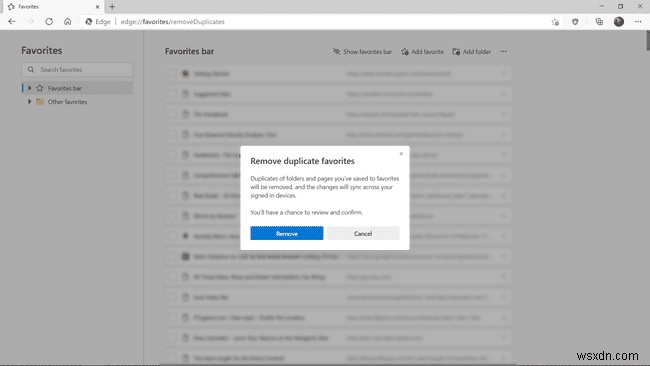This screenshot has height=366, width=650.
Task: Tick the checkbox of the first favorites row
Action: click(x=172, y=74)
